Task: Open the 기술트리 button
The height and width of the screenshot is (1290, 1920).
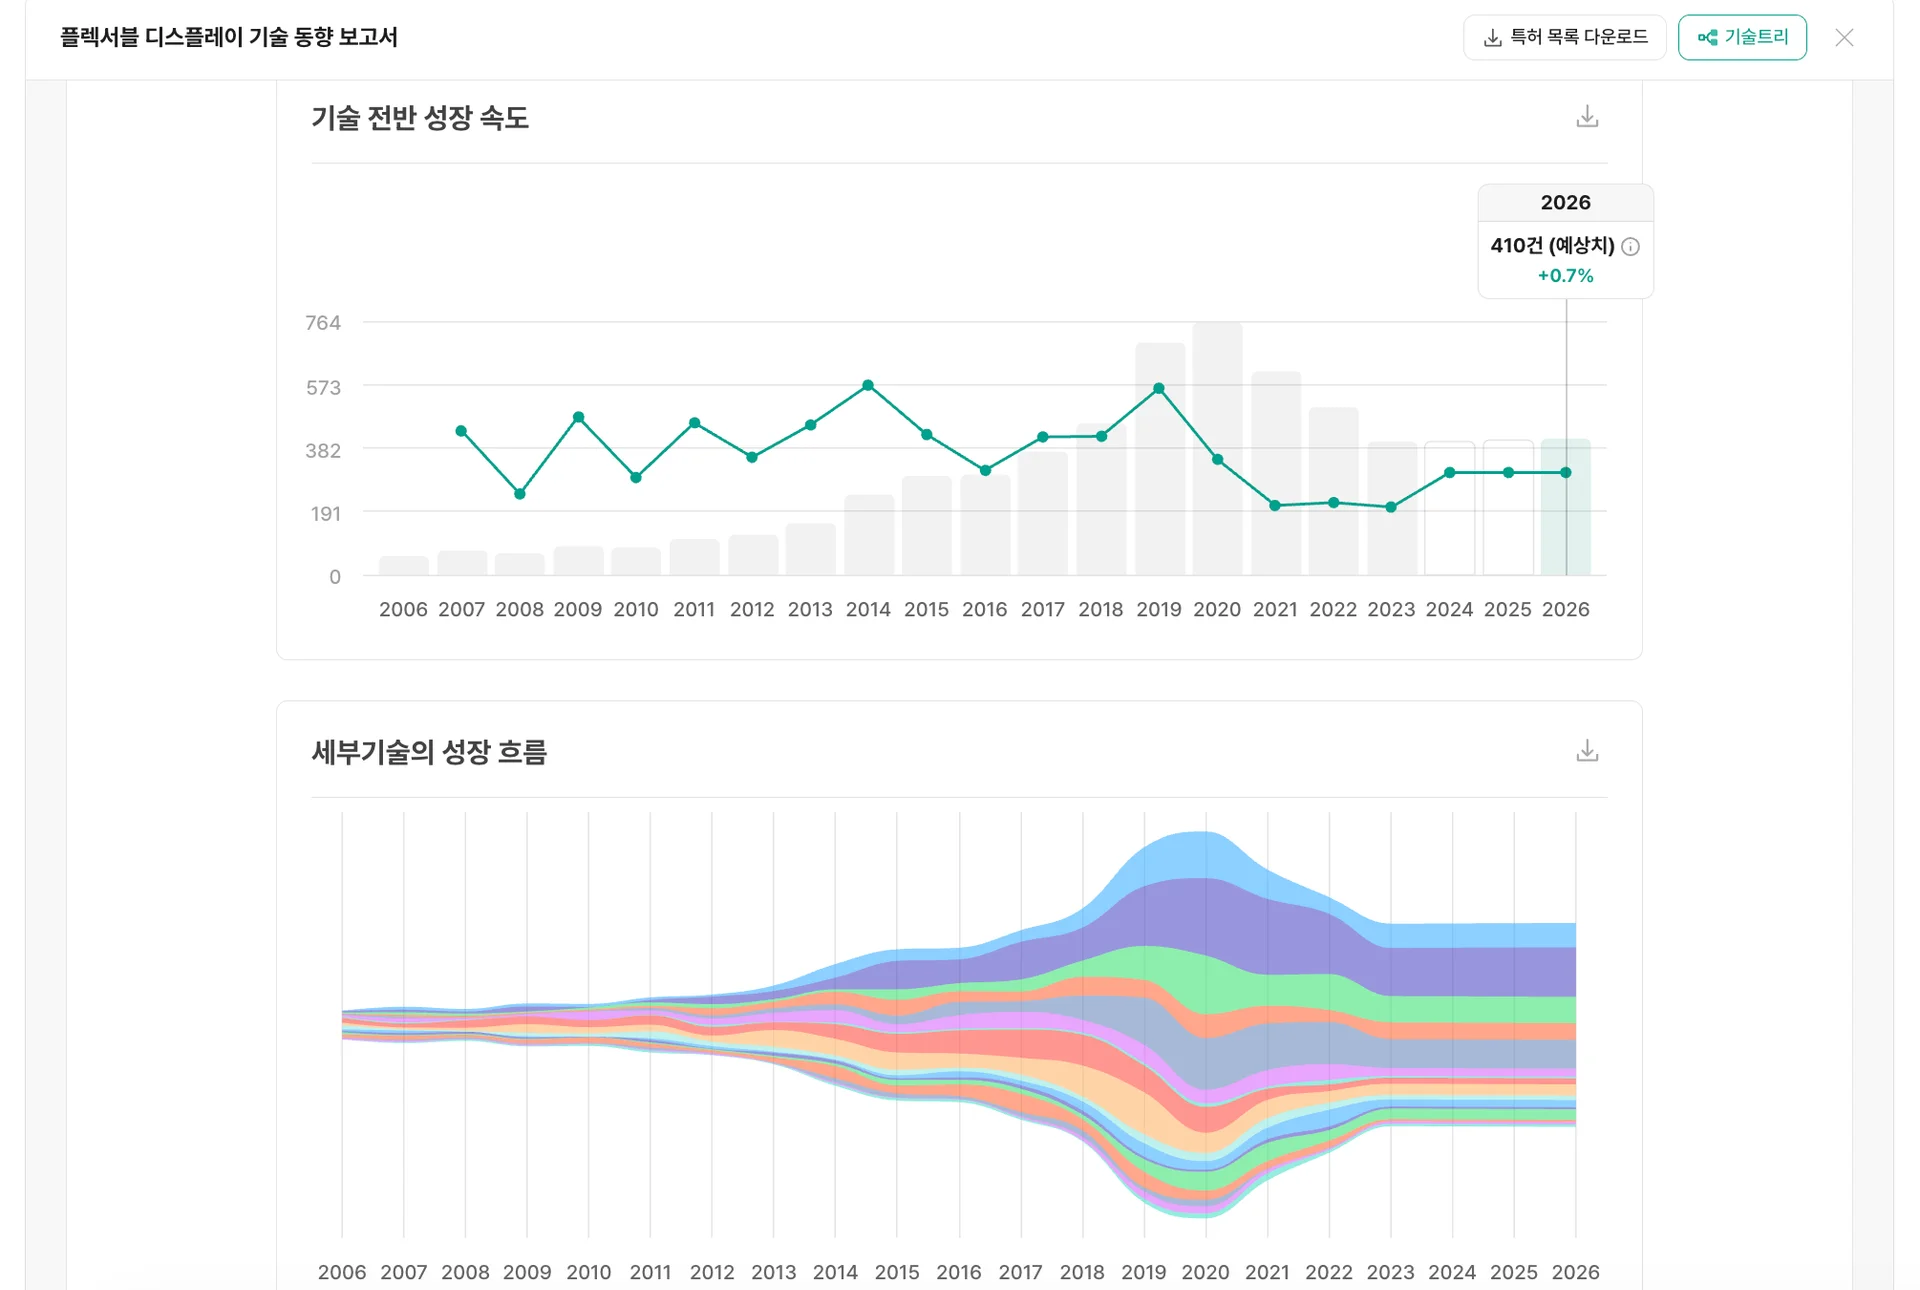Action: click(x=1742, y=38)
